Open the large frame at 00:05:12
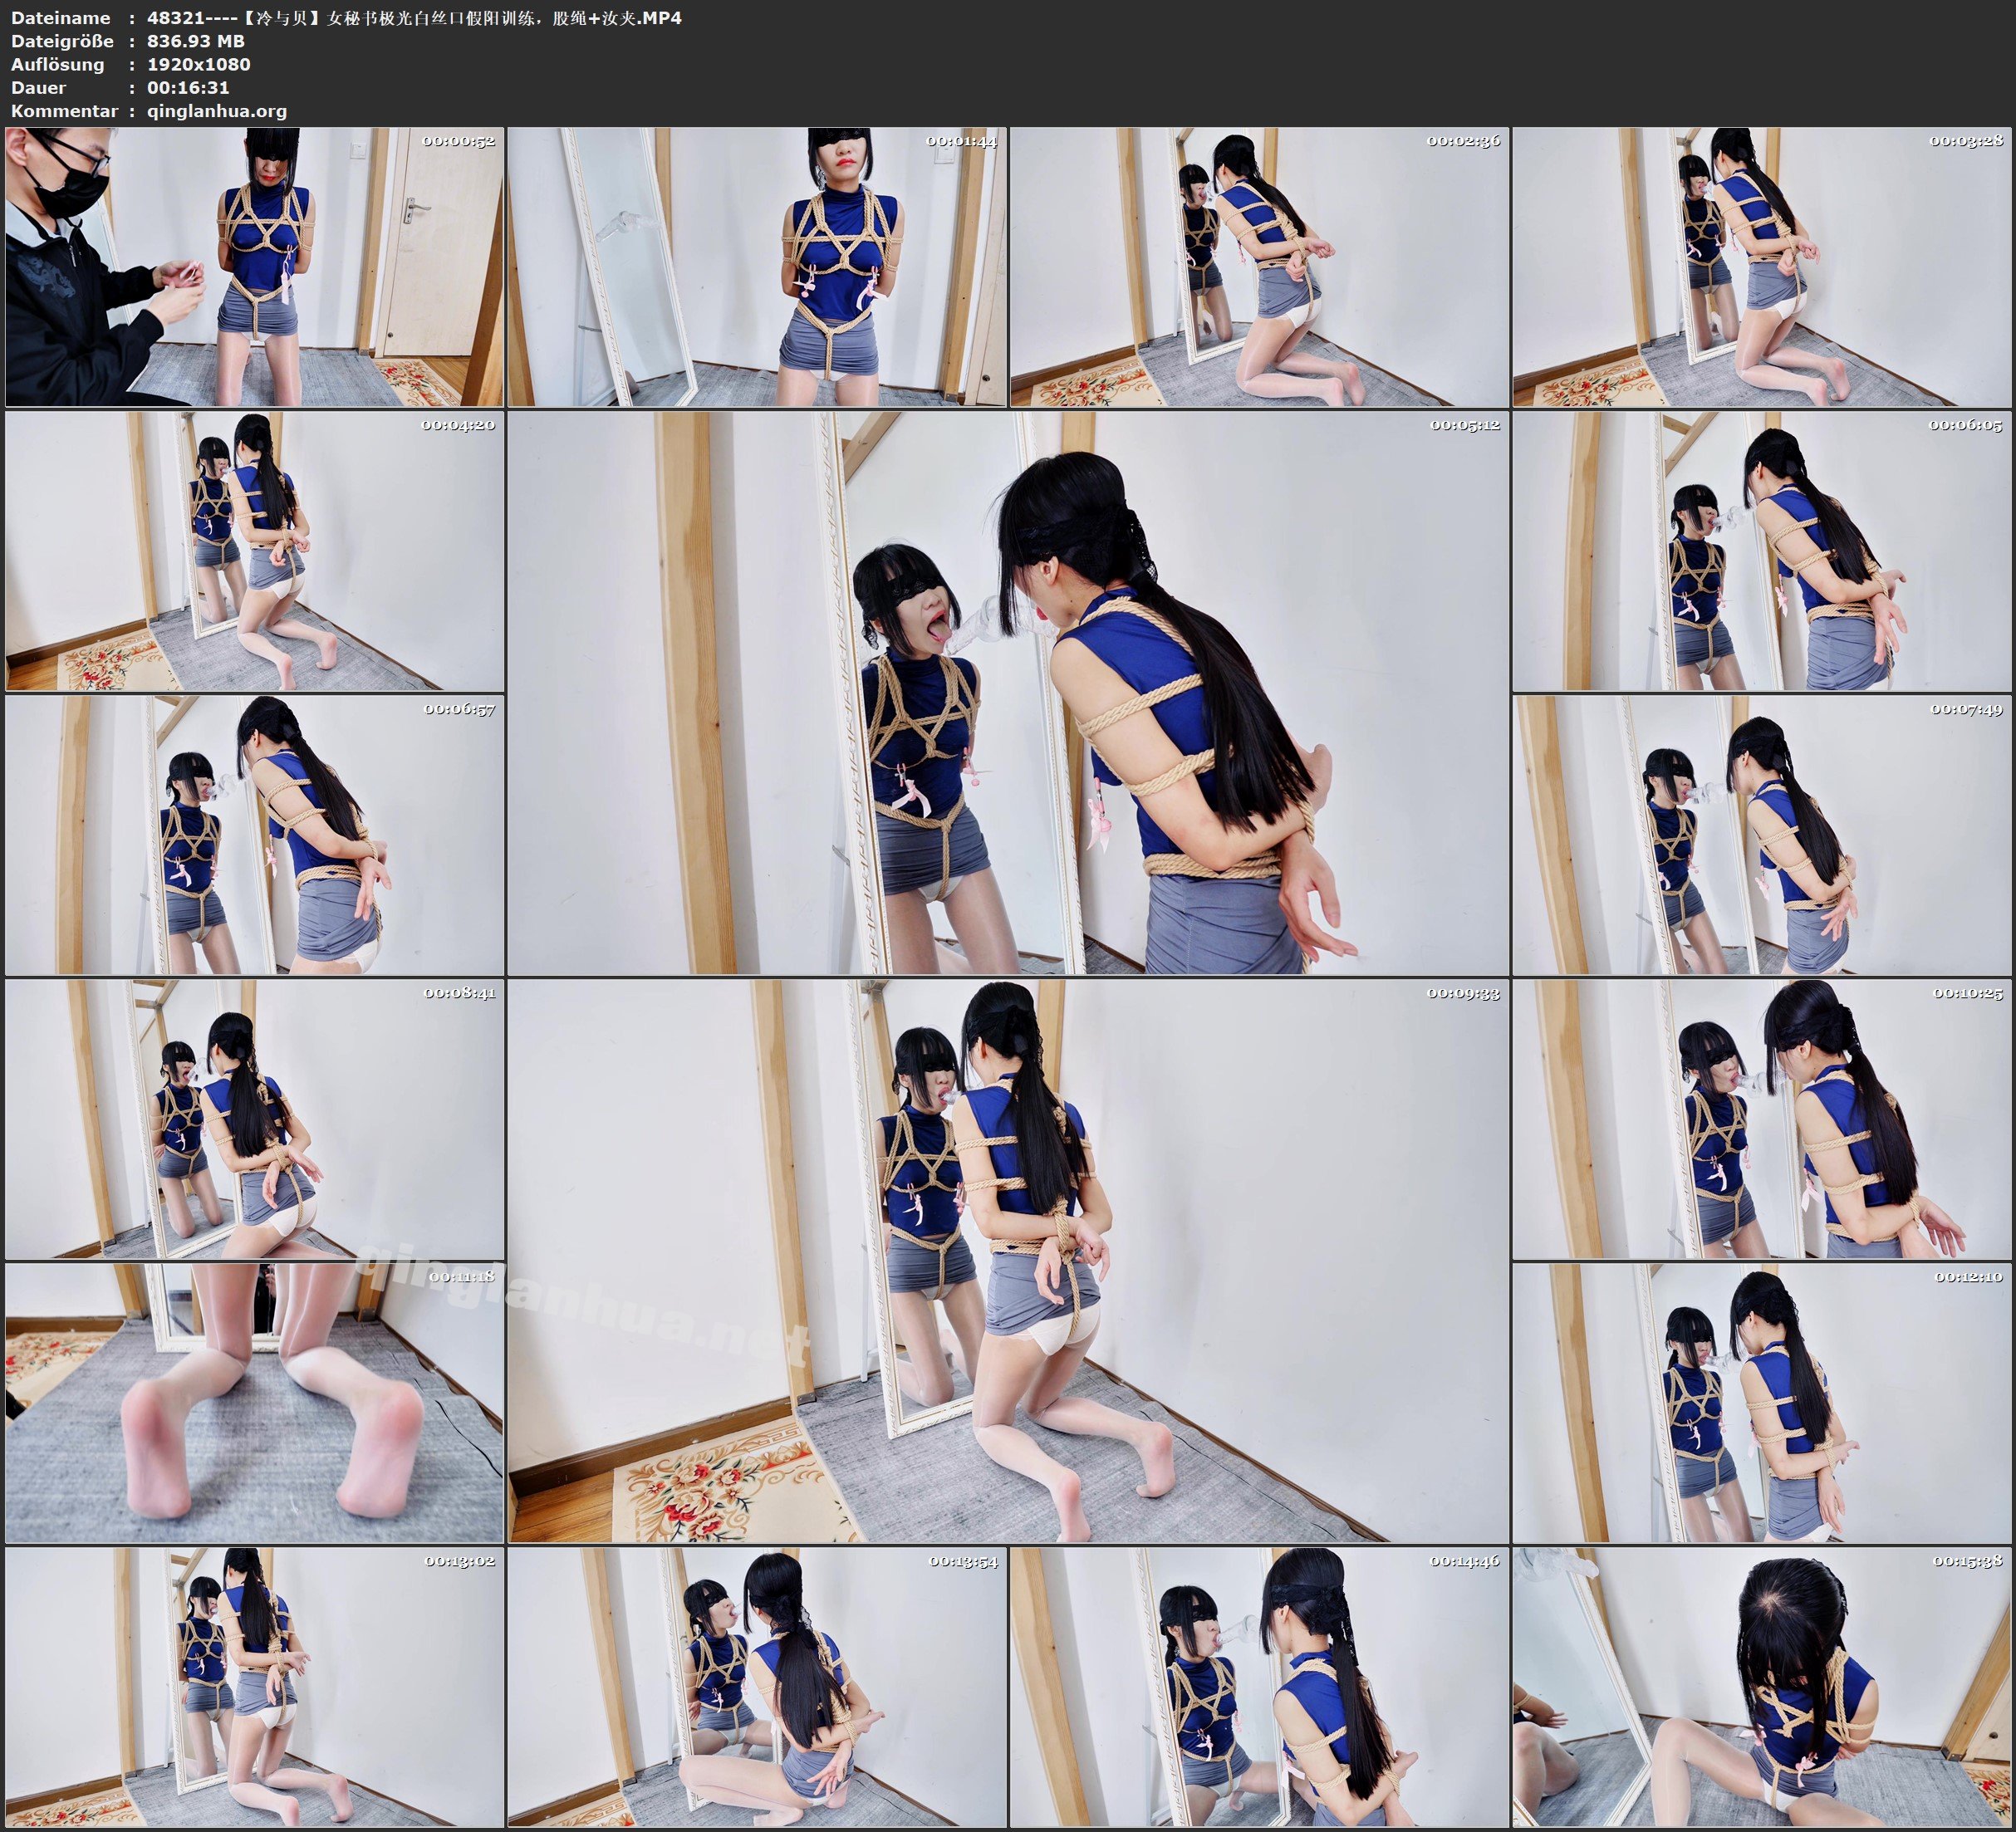The height and width of the screenshot is (1832, 2016). coord(1008,692)
